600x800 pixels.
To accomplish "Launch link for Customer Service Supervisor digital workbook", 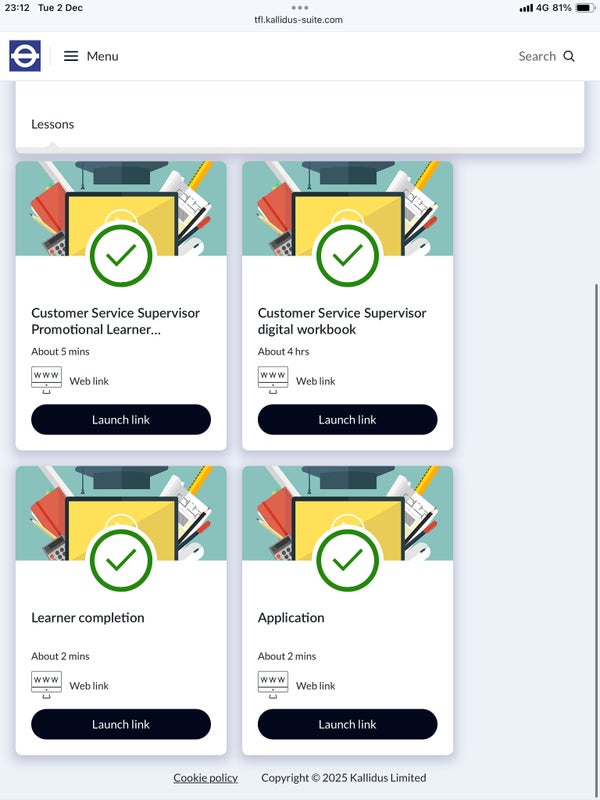I will (347, 420).
